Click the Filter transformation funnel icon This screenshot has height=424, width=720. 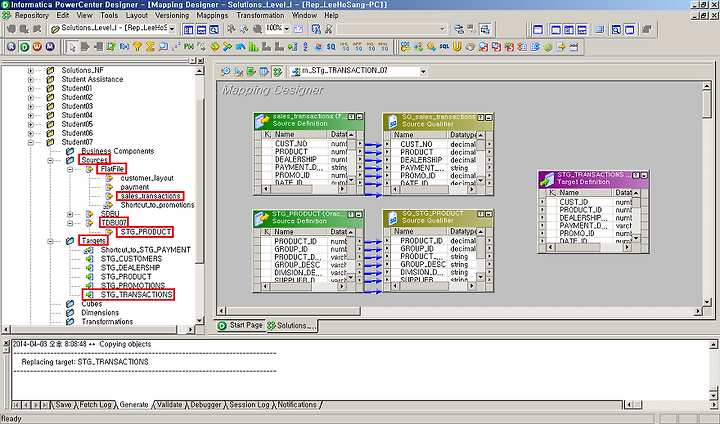[137, 46]
